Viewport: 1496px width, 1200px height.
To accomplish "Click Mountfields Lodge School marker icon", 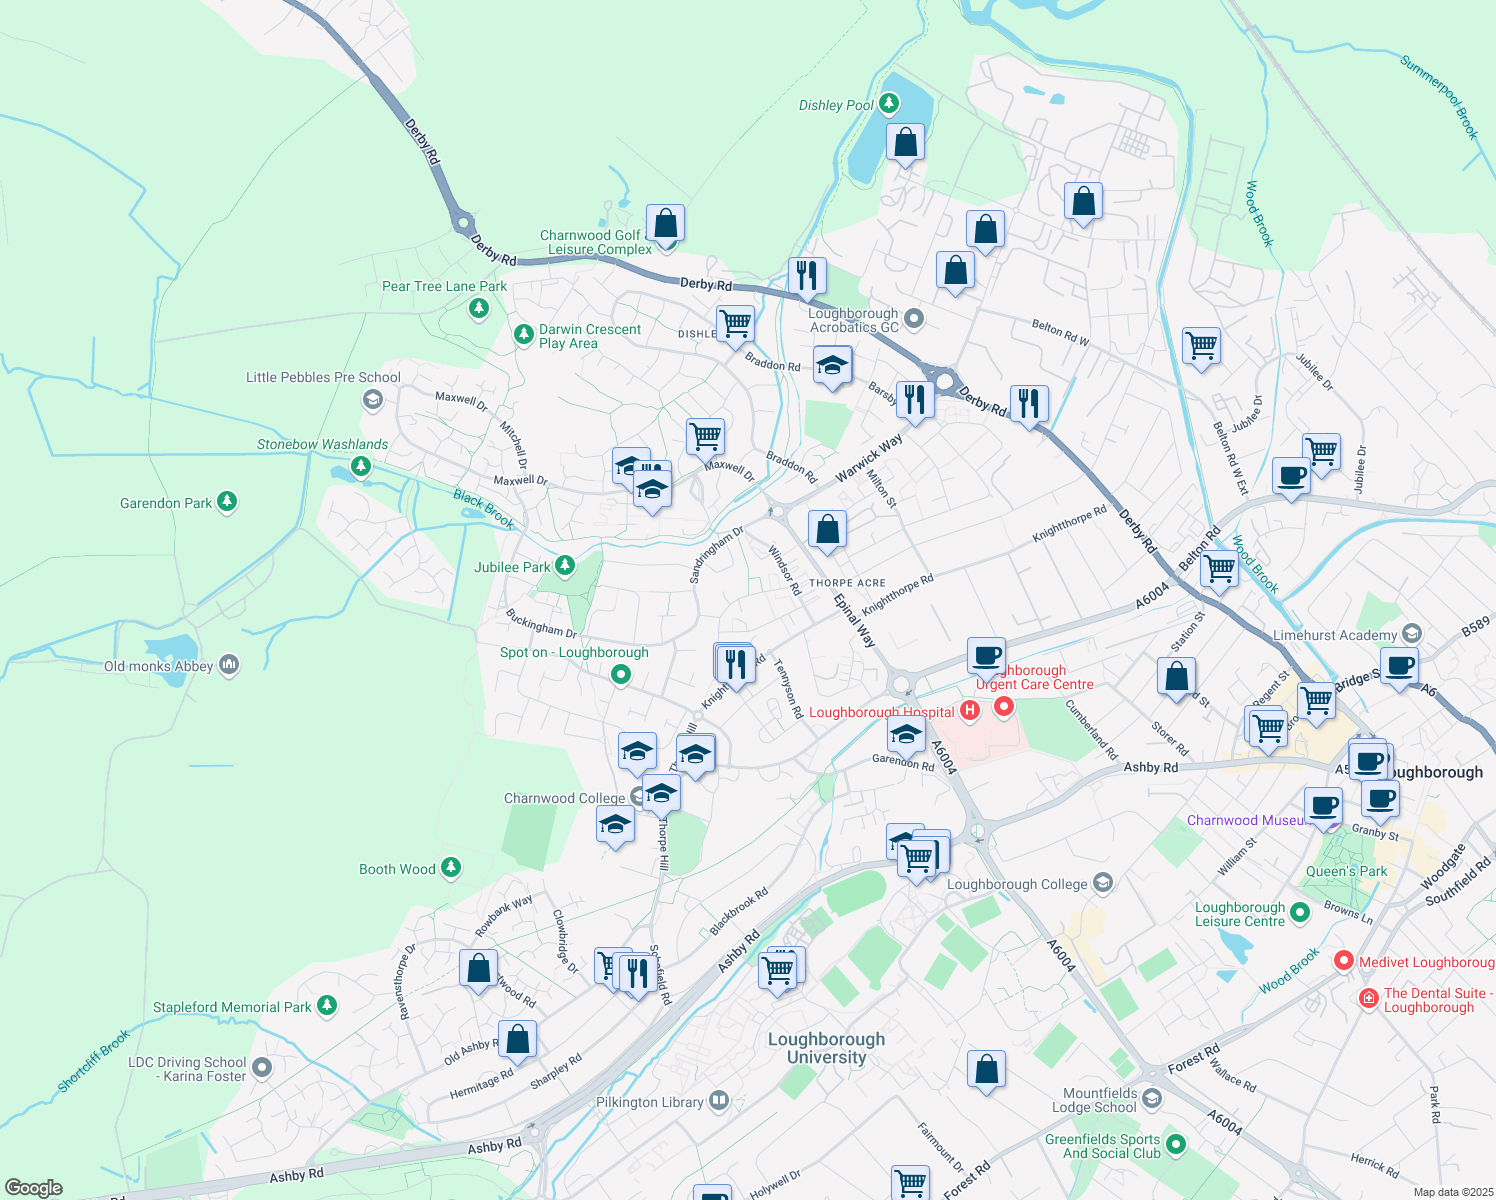I will pos(1152,1099).
